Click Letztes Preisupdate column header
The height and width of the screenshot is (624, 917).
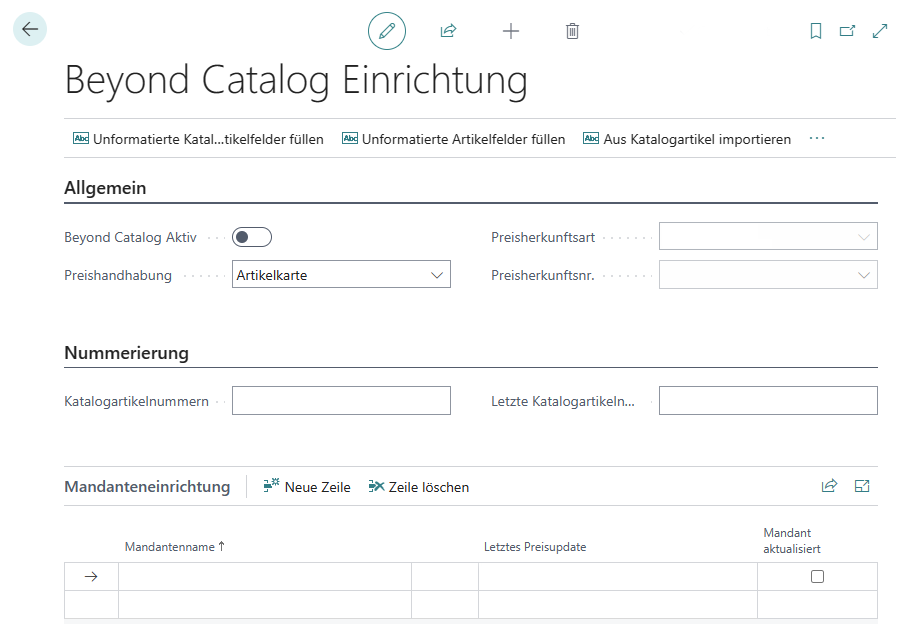click(x=535, y=547)
